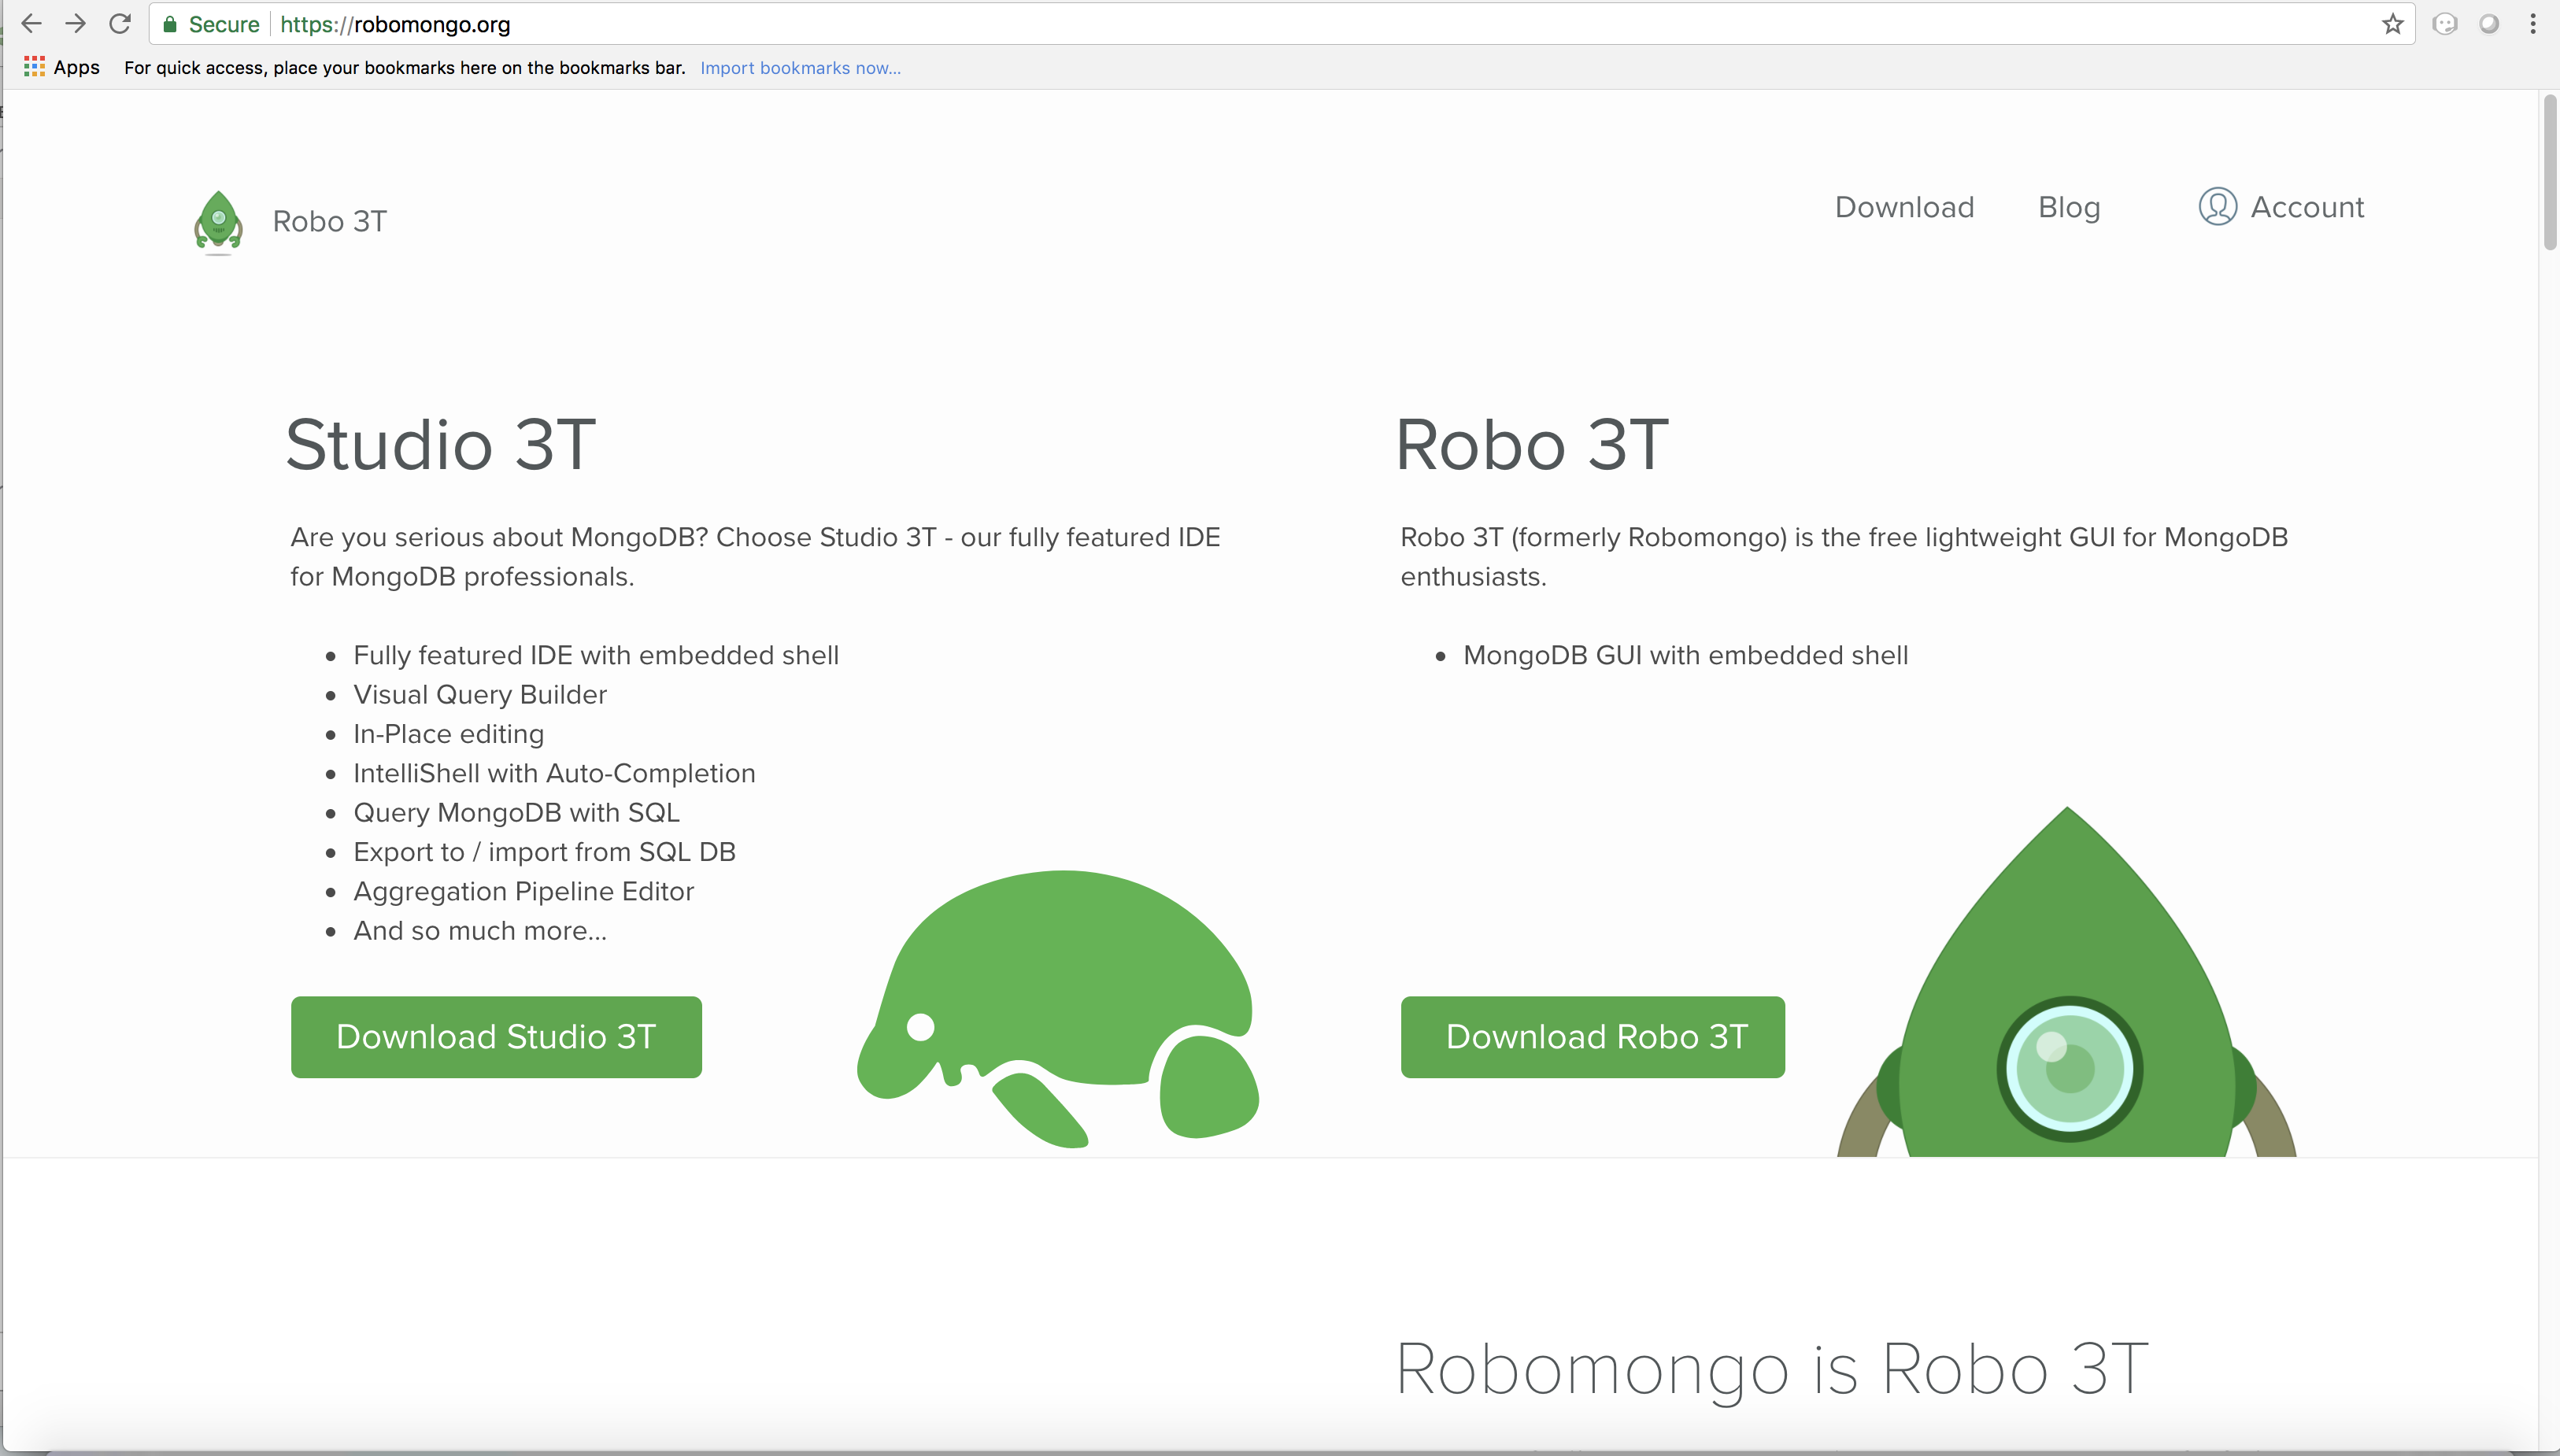Click 'Query MongoDB with SQL' list item

[516, 813]
